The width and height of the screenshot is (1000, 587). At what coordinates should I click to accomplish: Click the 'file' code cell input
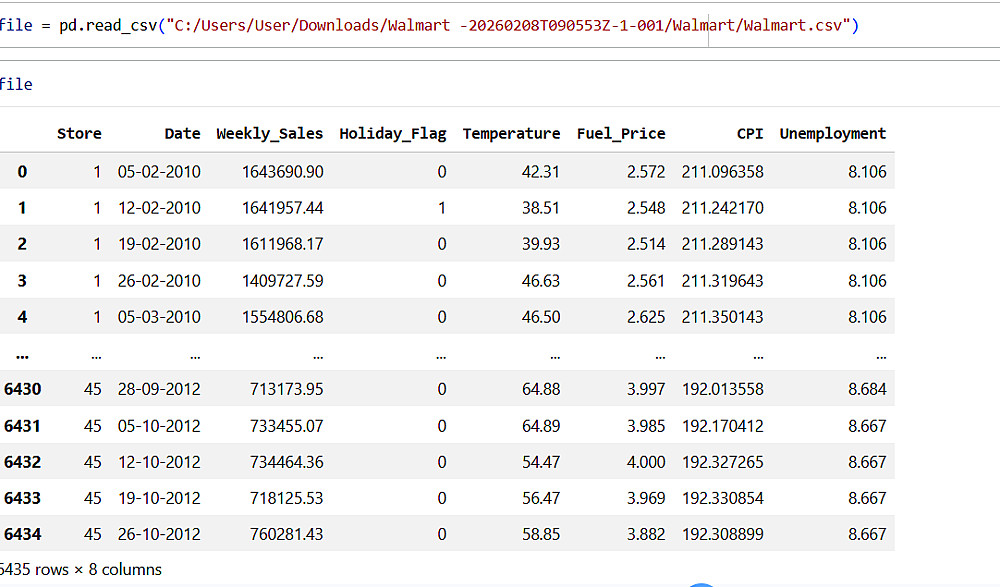[17, 84]
